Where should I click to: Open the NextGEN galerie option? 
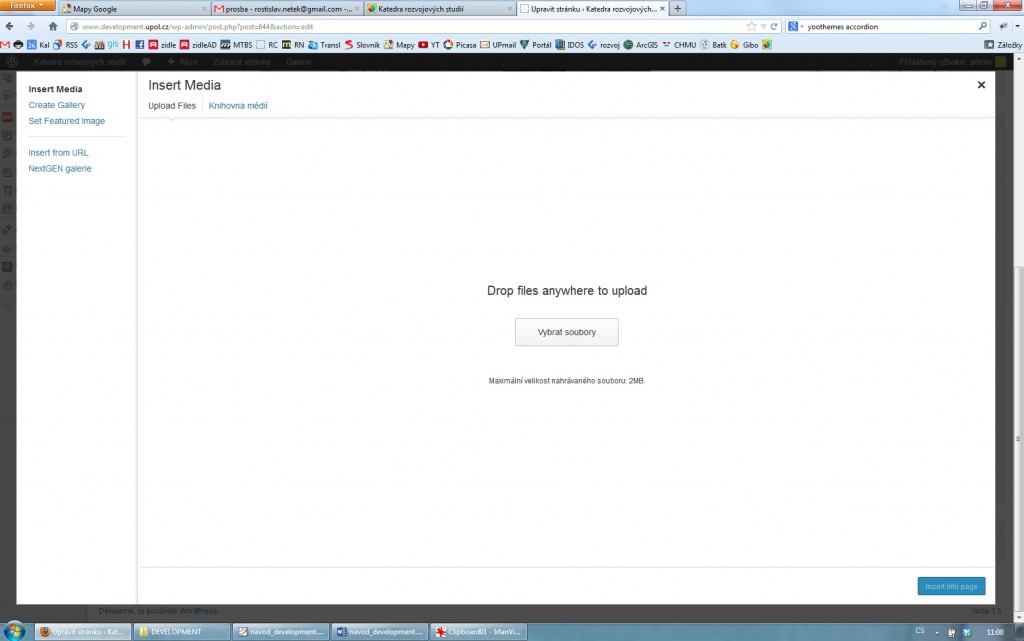[x=59, y=168]
